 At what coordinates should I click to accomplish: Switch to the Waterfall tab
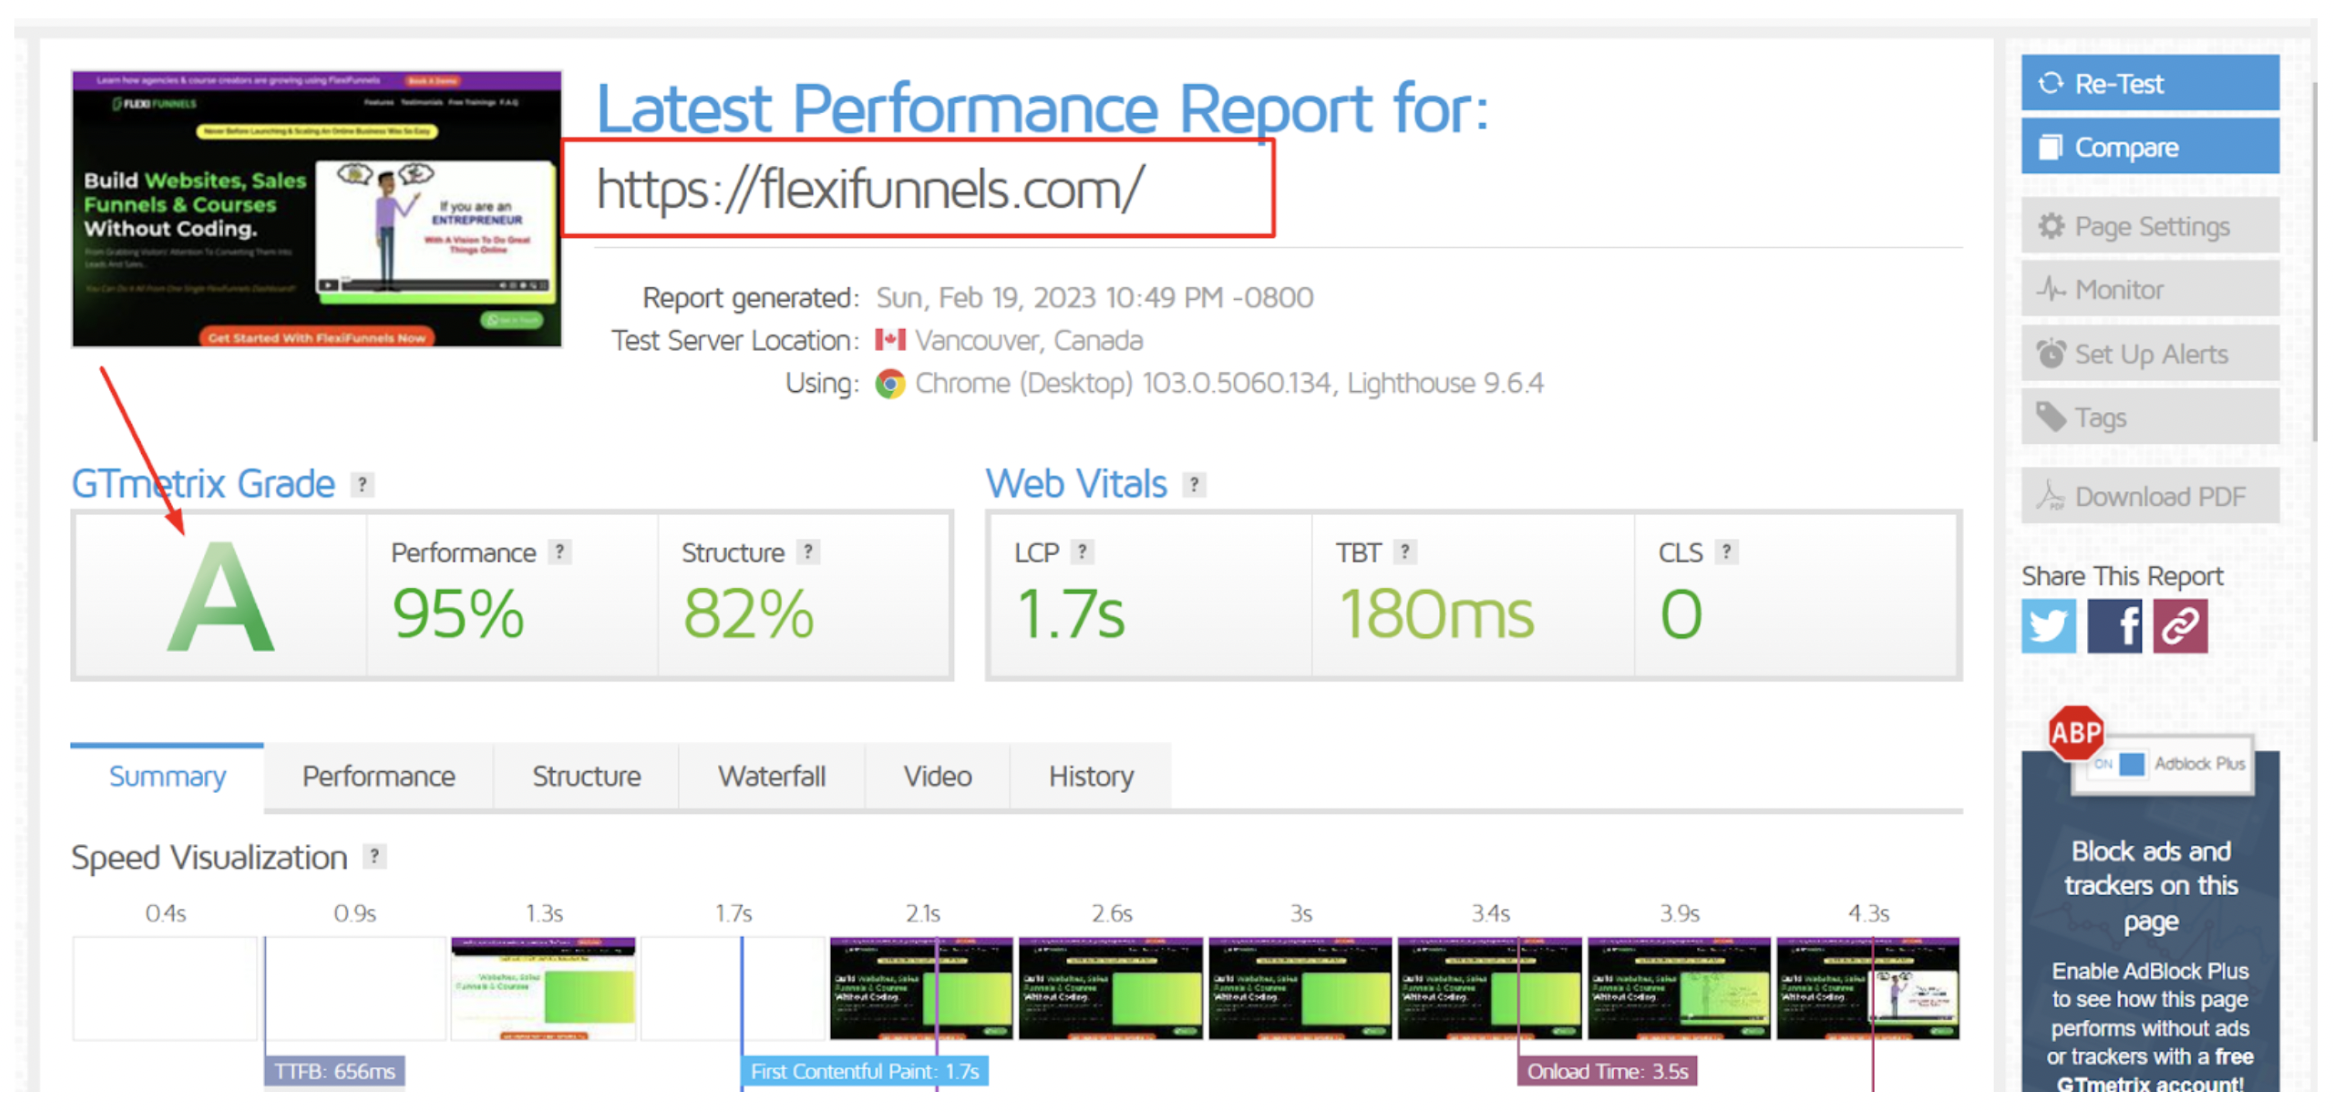[771, 777]
